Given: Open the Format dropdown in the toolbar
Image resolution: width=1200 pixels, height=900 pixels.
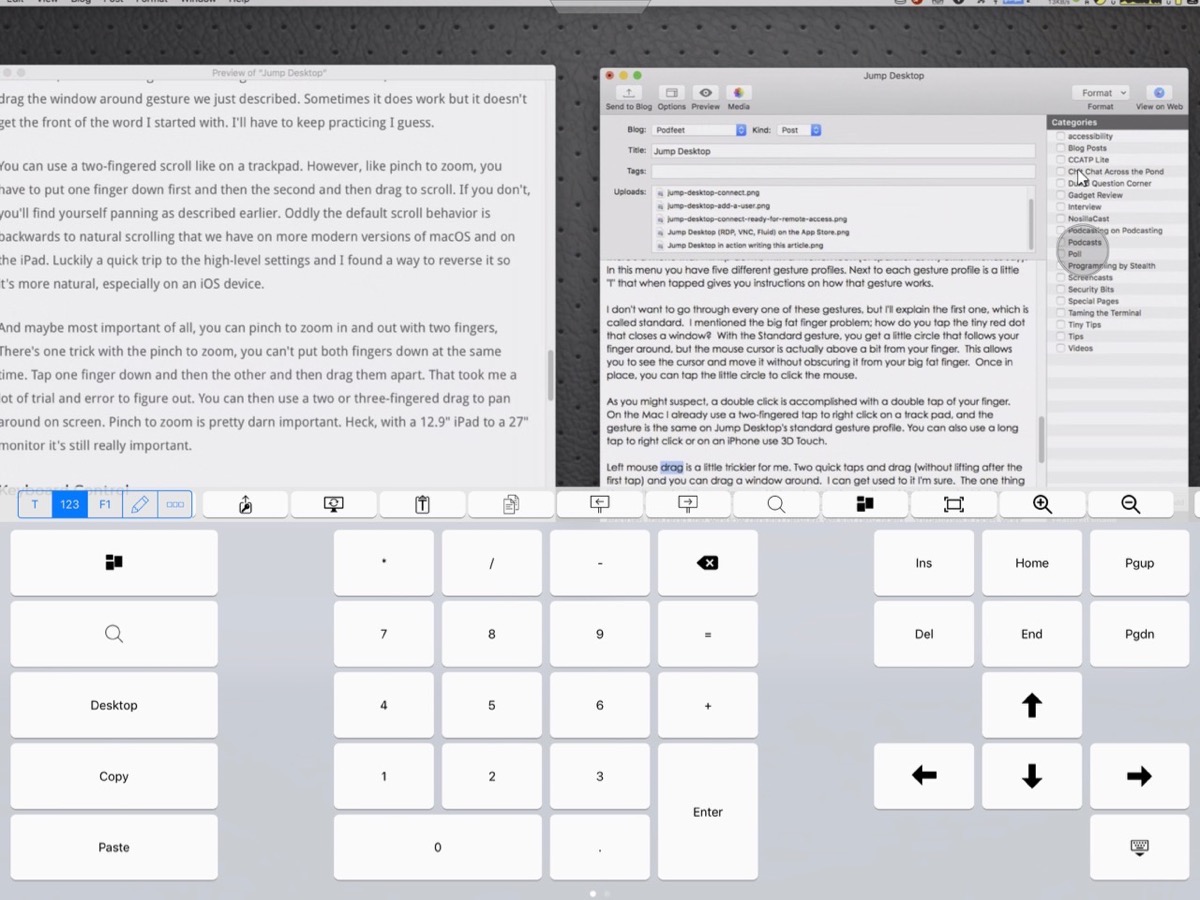Looking at the screenshot, I should [1100, 93].
